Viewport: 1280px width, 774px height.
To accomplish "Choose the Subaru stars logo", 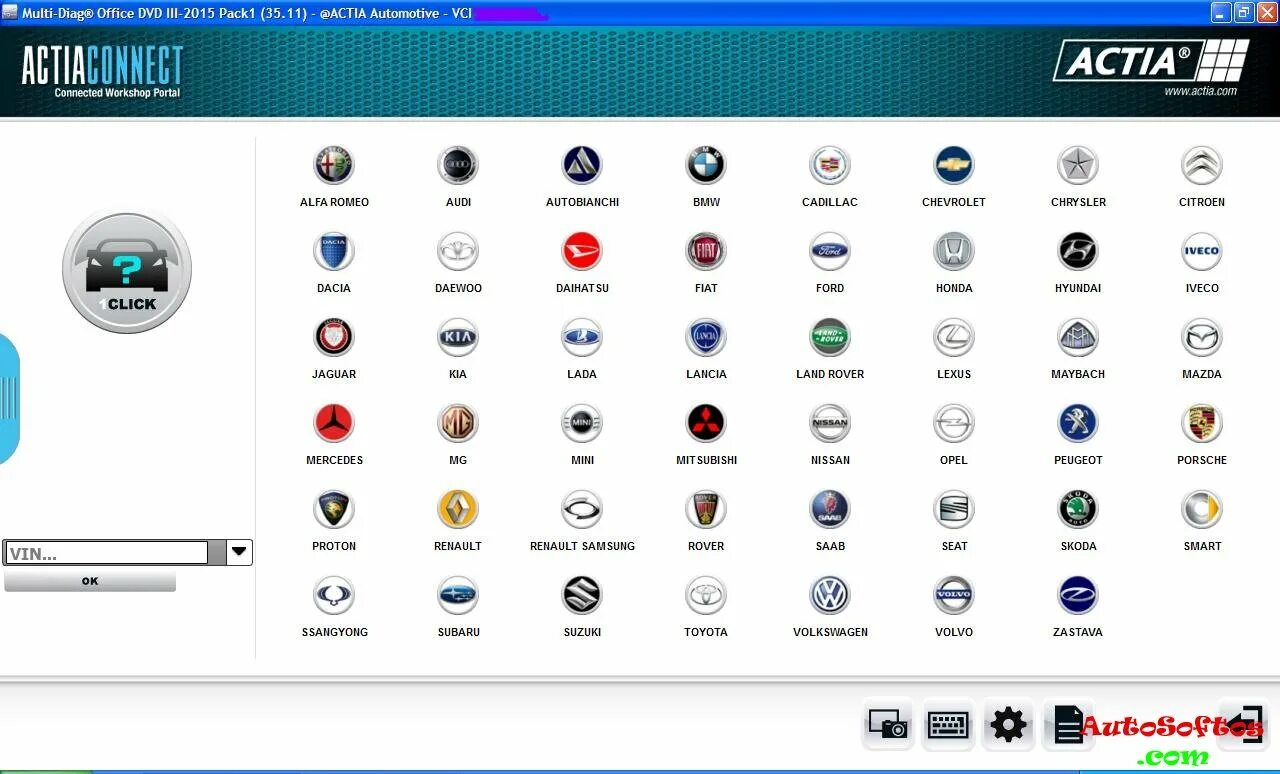I will [x=458, y=595].
